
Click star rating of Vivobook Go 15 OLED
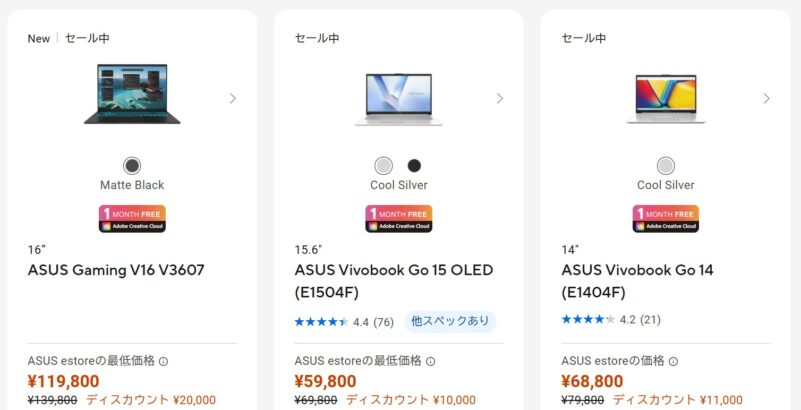(x=321, y=322)
